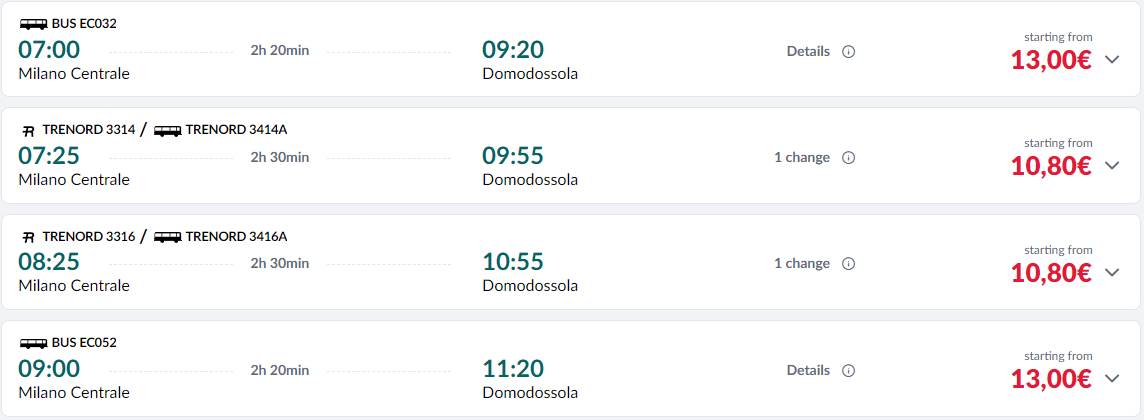This screenshot has height=420, width=1144.
Task: Click the info icon next to Details on 07:00 trip
Action: (848, 52)
